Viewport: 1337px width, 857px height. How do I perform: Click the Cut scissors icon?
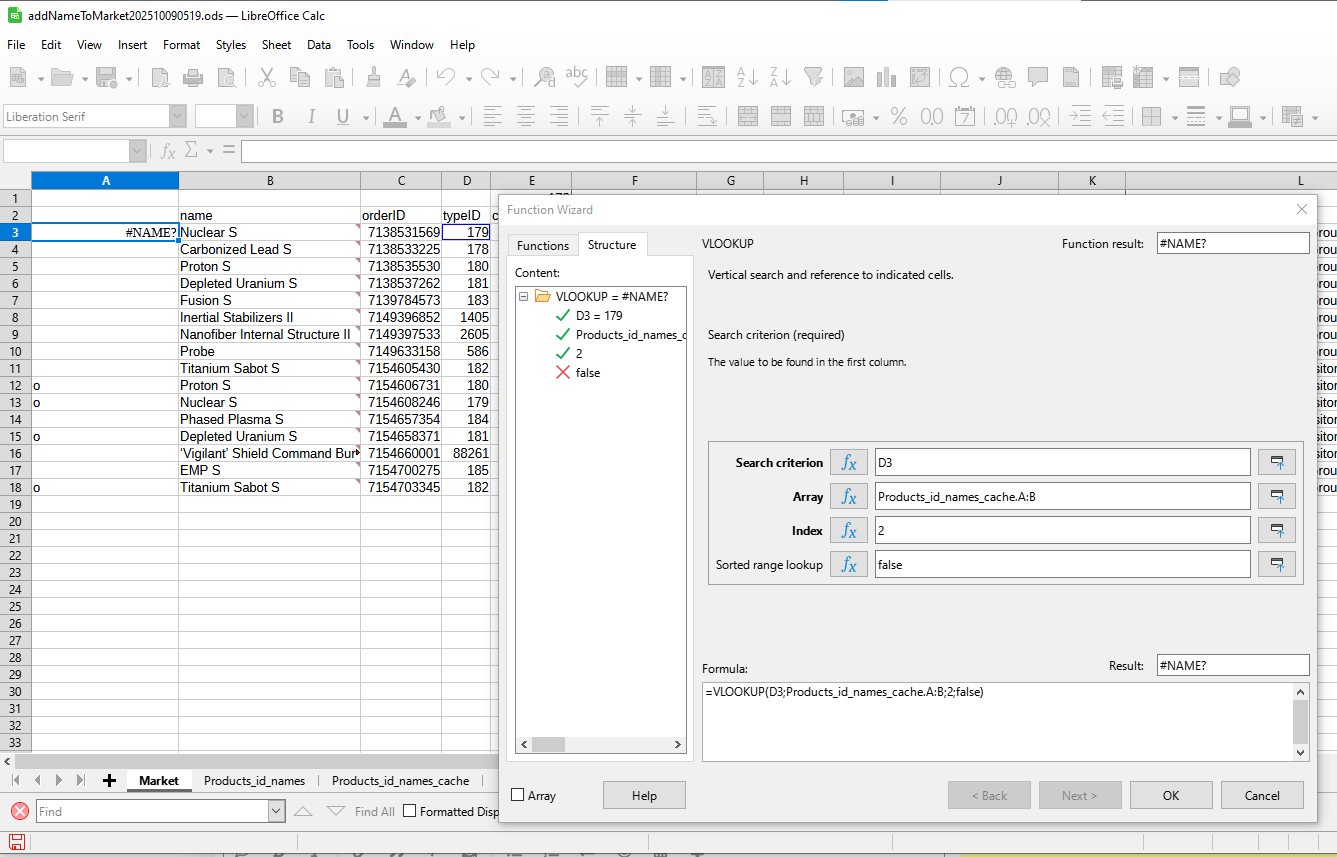pyautogui.click(x=267, y=77)
